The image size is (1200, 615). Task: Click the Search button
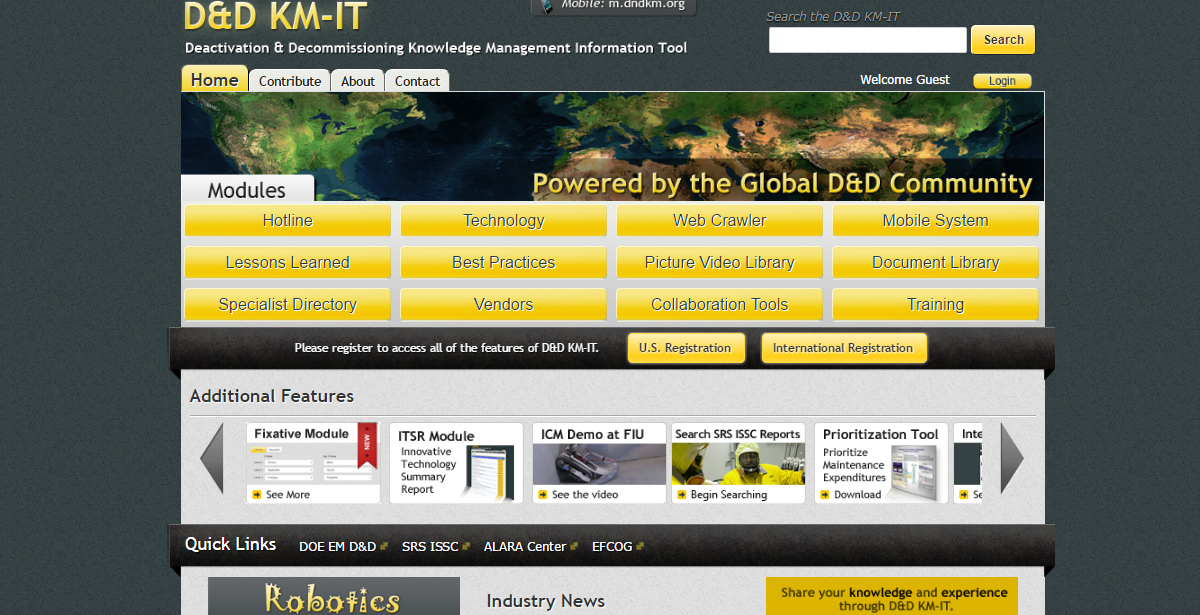point(1002,39)
